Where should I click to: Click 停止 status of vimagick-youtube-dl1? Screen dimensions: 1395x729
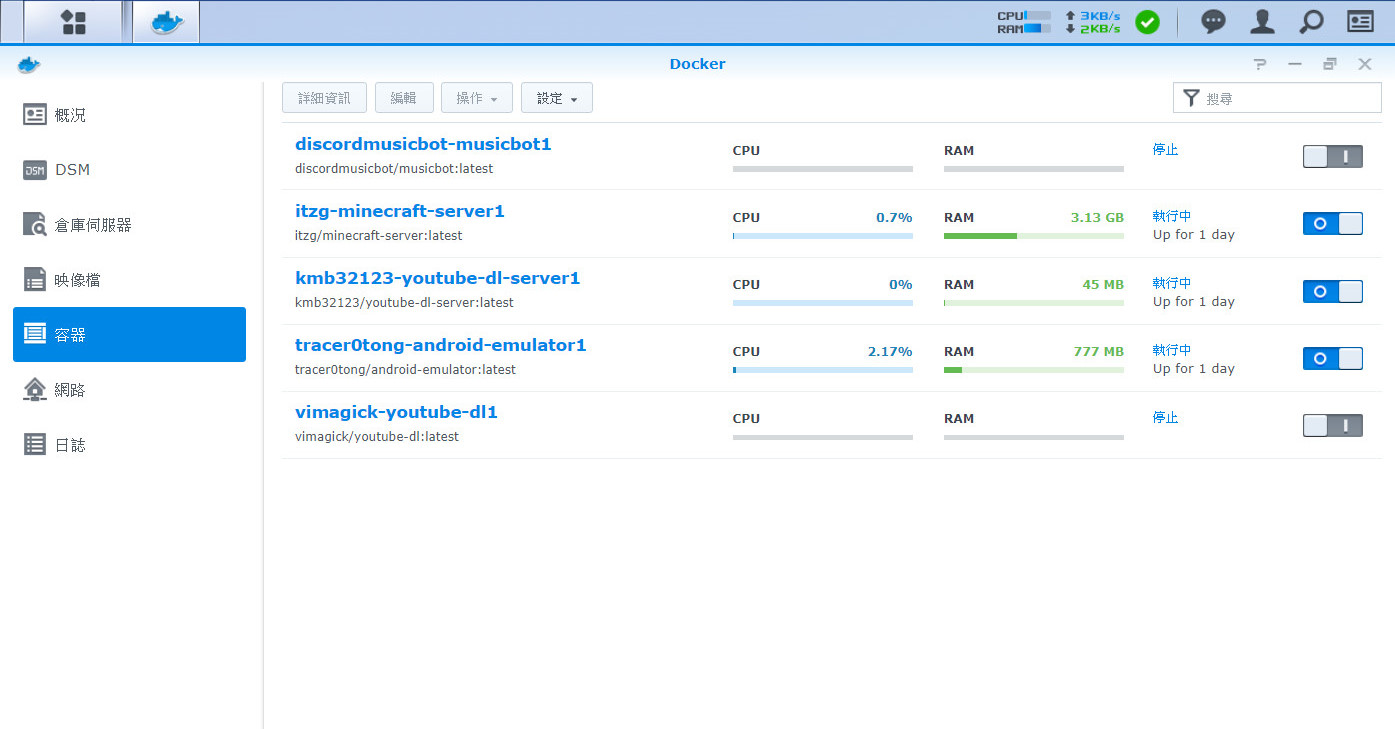1166,418
